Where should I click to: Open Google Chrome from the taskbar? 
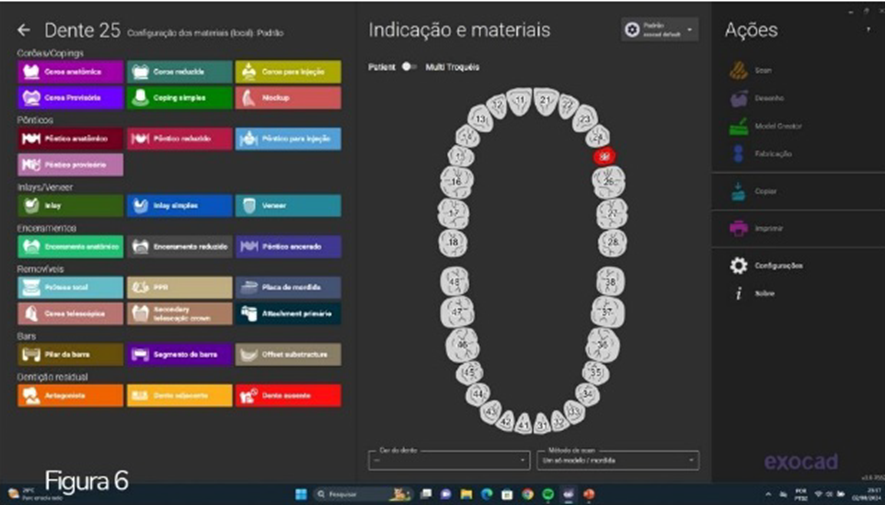(527, 494)
